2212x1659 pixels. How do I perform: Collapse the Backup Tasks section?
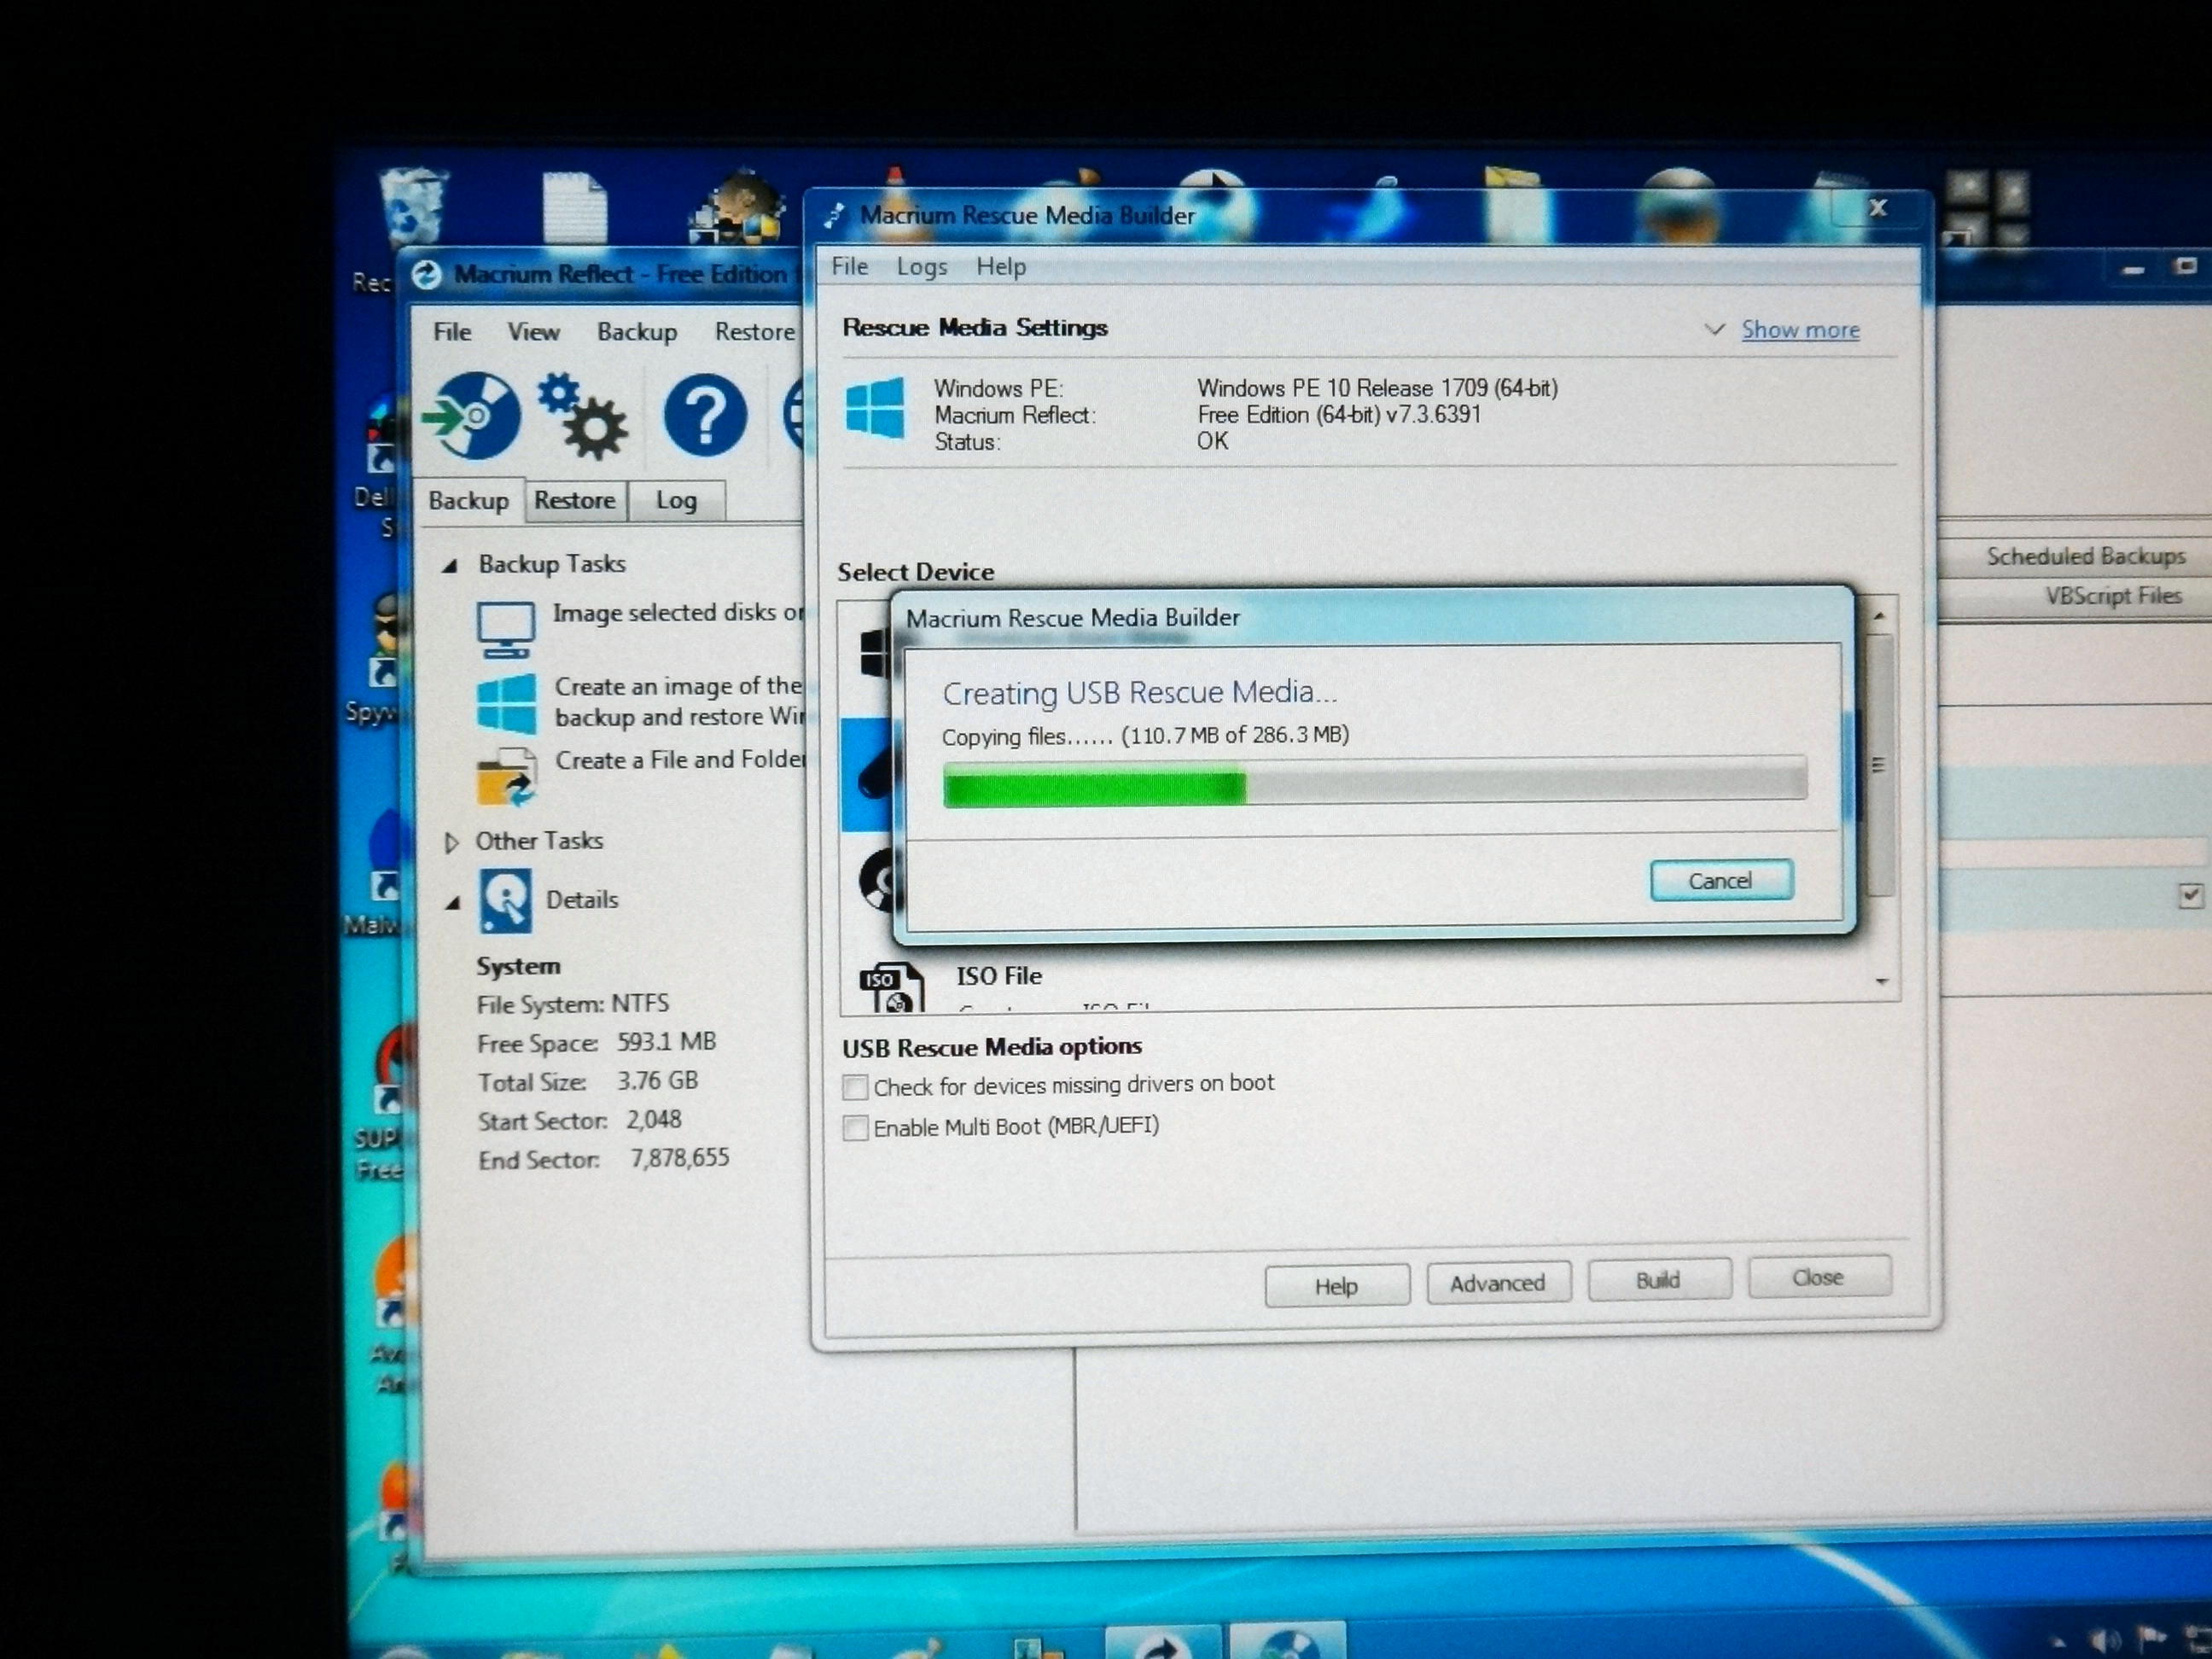(x=450, y=565)
